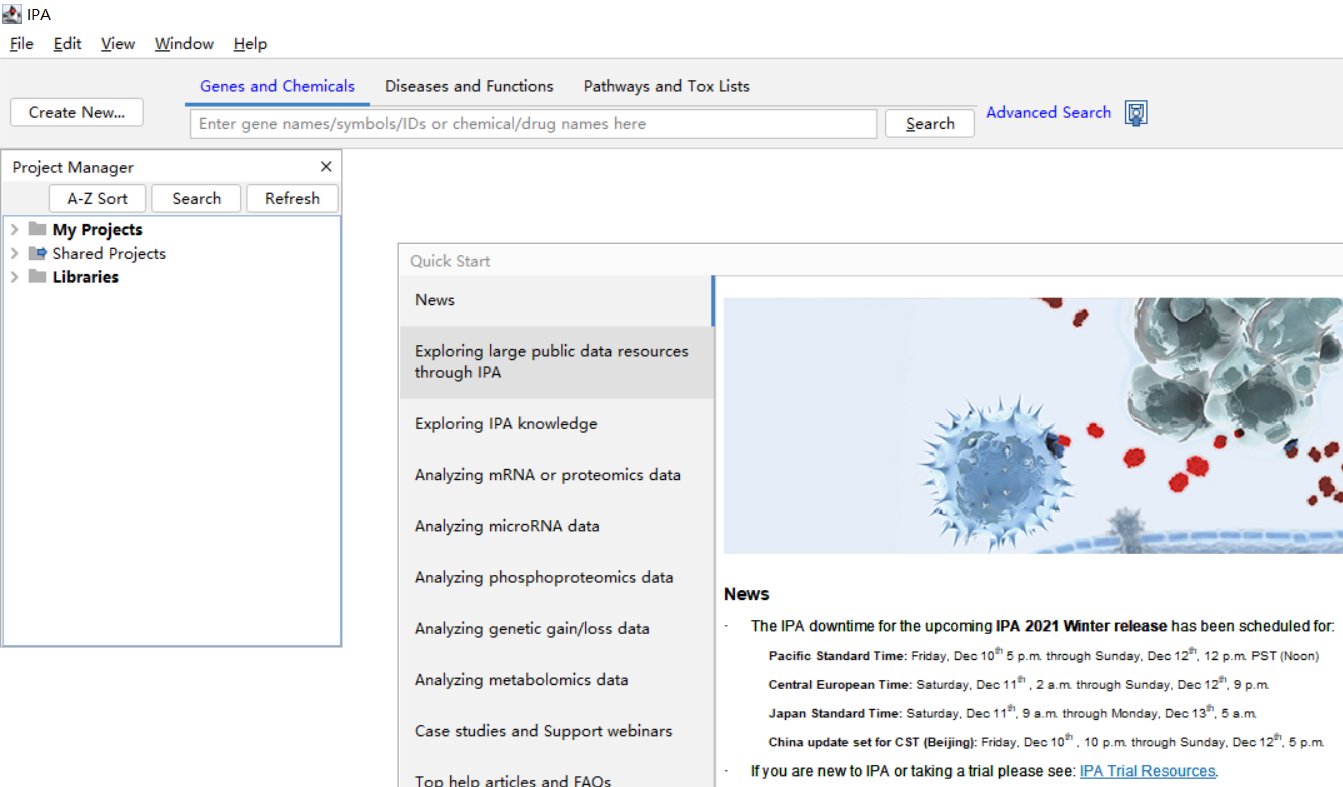Click A-Z Sort in Project Manager
Viewport: 1343px width, 787px height.
click(x=98, y=198)
